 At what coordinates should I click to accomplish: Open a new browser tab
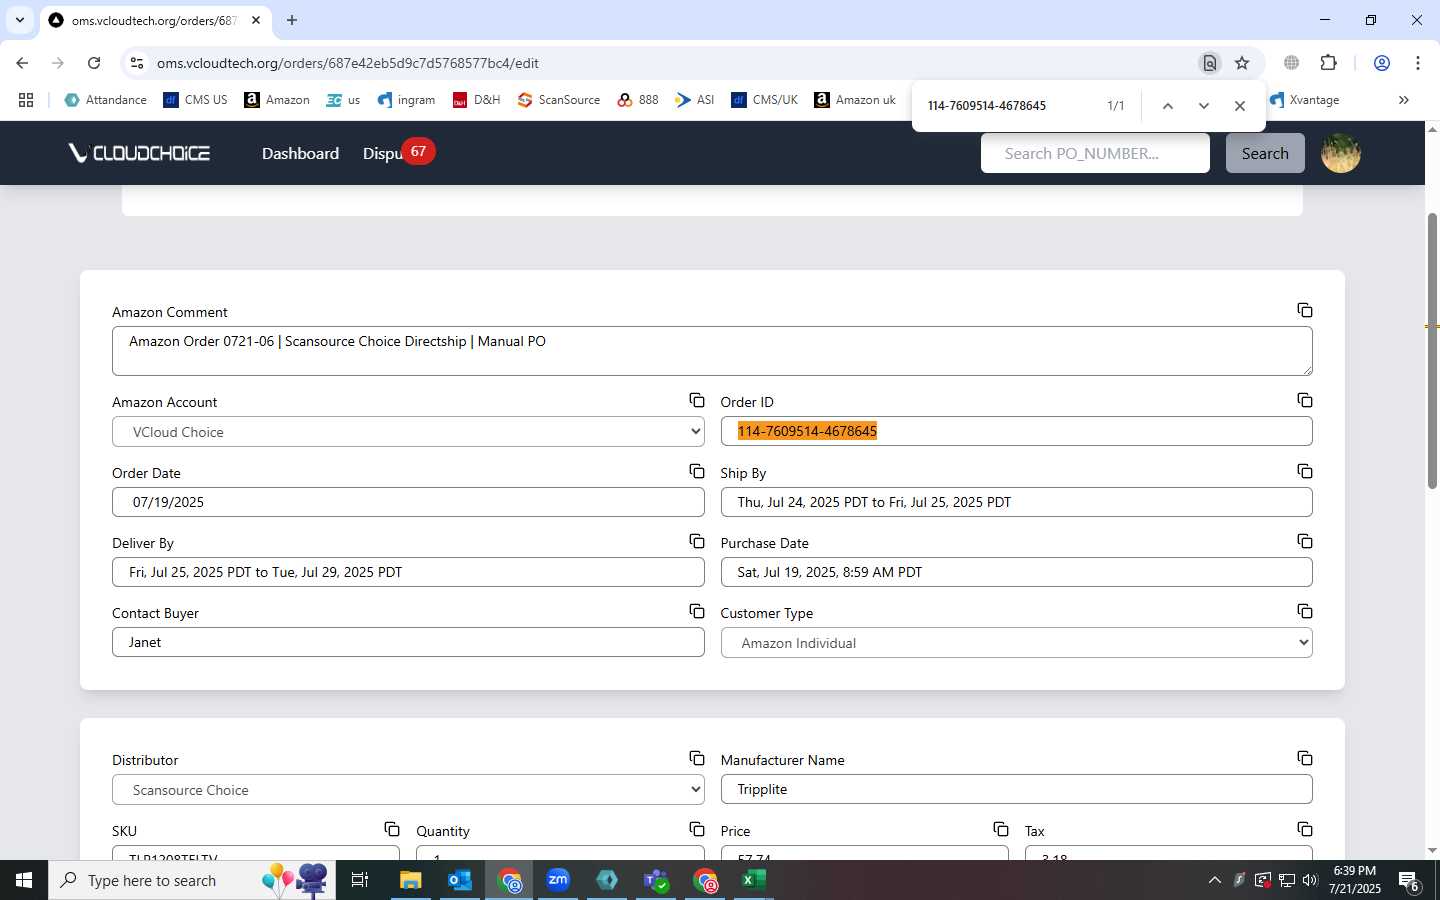[292, 20]
